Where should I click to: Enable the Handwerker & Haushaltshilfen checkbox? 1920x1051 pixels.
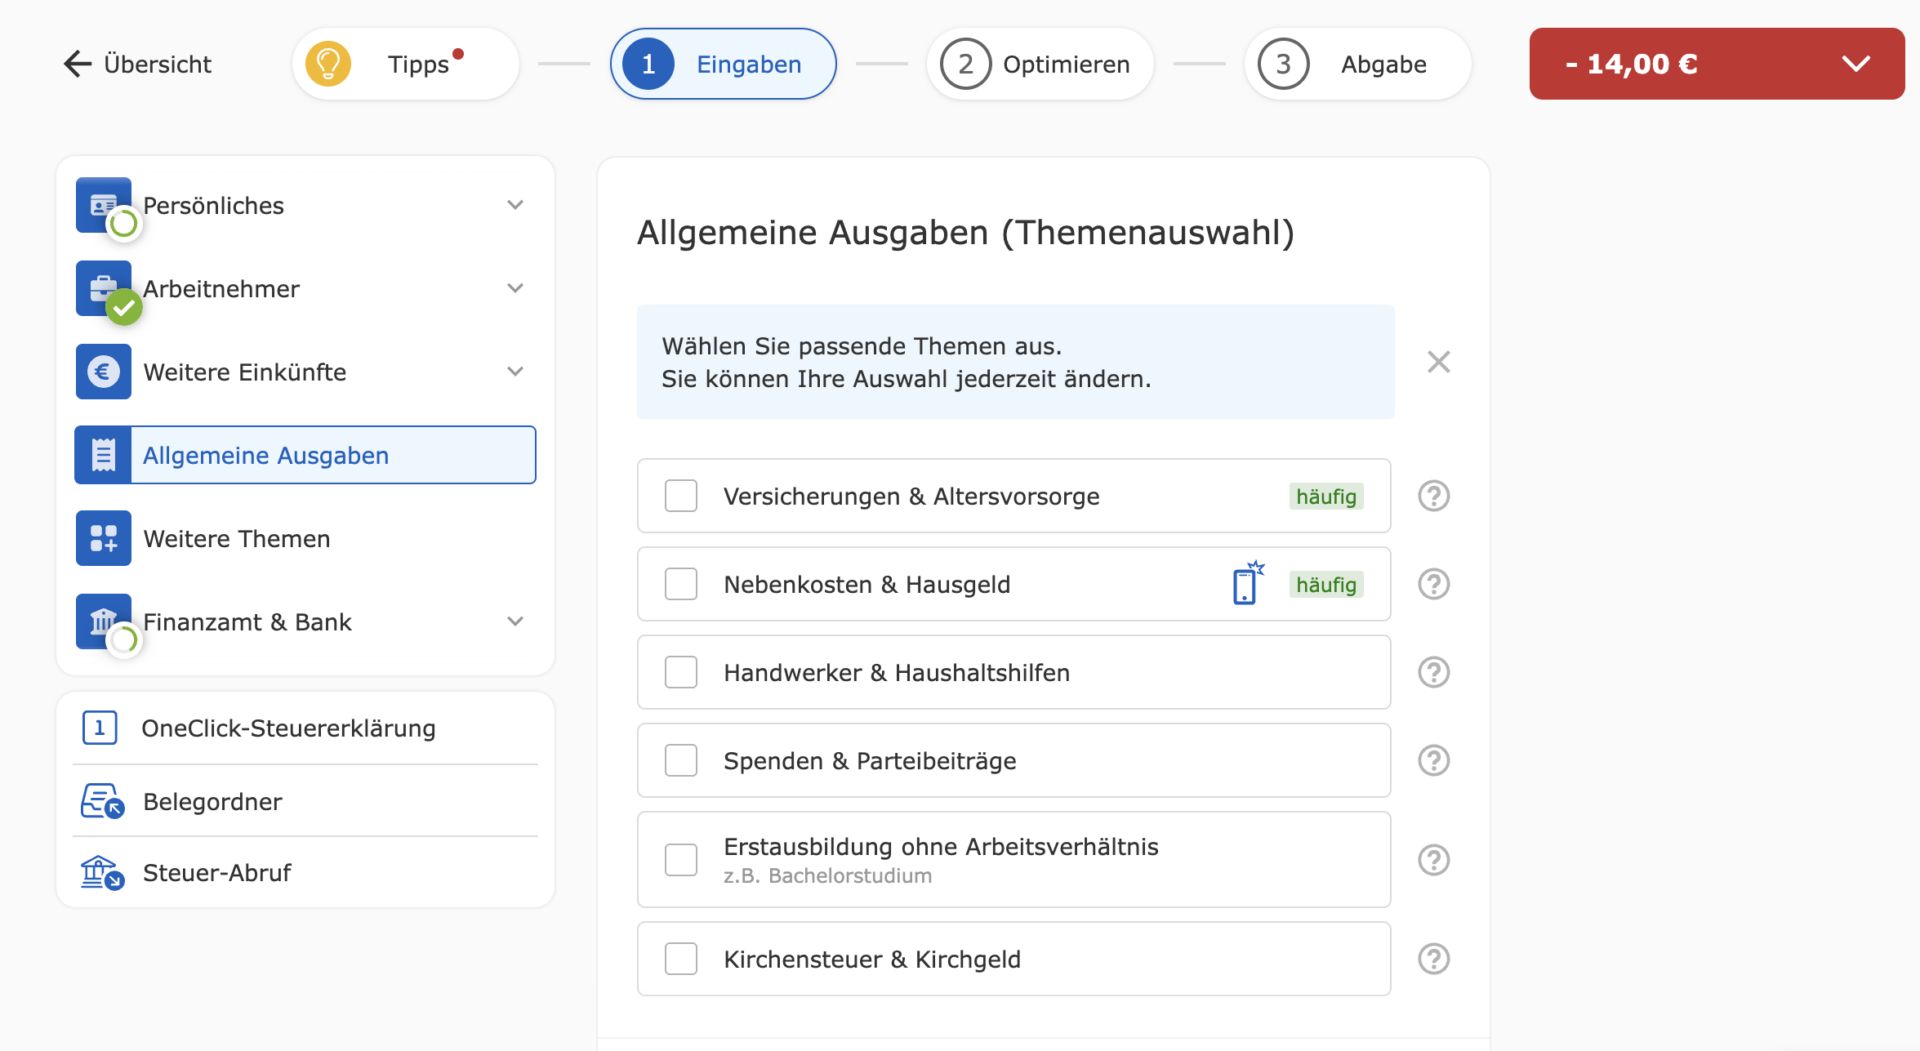681,672
